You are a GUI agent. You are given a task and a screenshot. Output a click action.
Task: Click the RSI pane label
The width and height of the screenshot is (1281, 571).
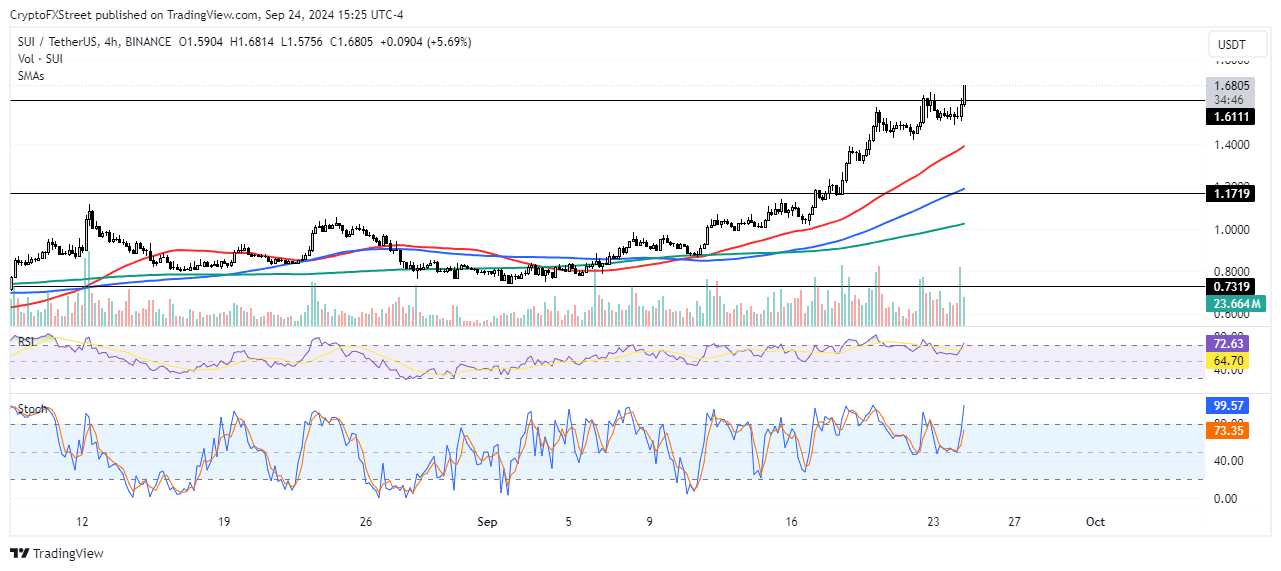click(x=27, y=342)
